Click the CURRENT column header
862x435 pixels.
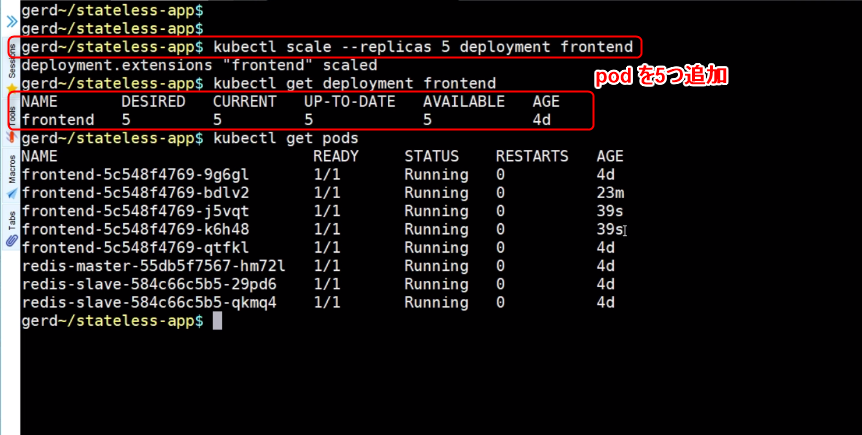[x=245, y=102]
